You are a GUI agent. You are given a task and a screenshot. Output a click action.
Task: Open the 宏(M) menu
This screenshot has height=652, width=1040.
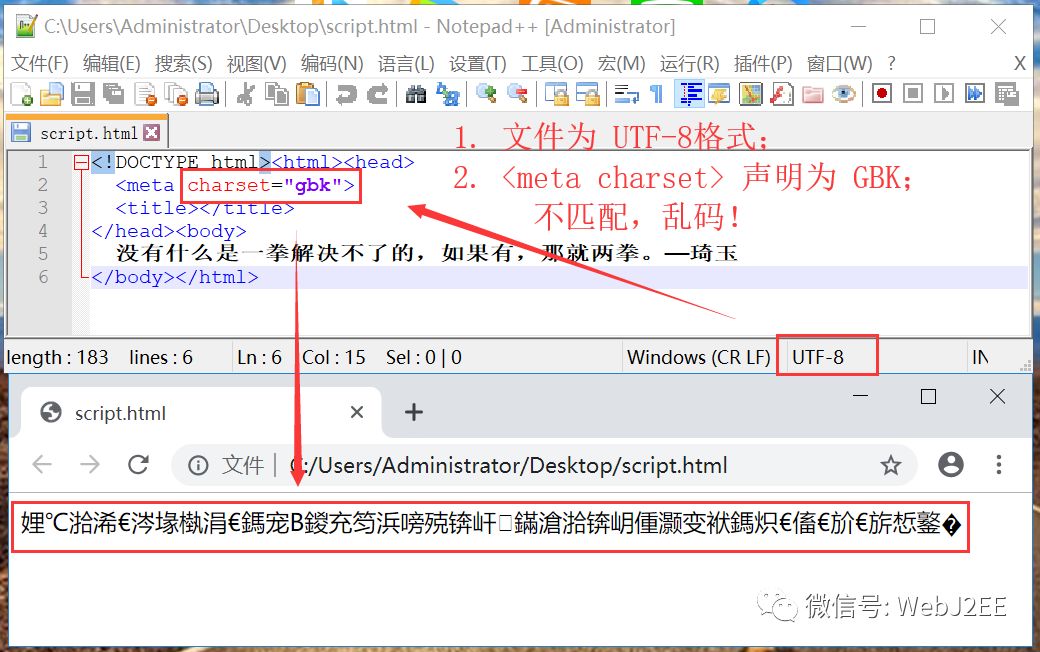[621, 64]
